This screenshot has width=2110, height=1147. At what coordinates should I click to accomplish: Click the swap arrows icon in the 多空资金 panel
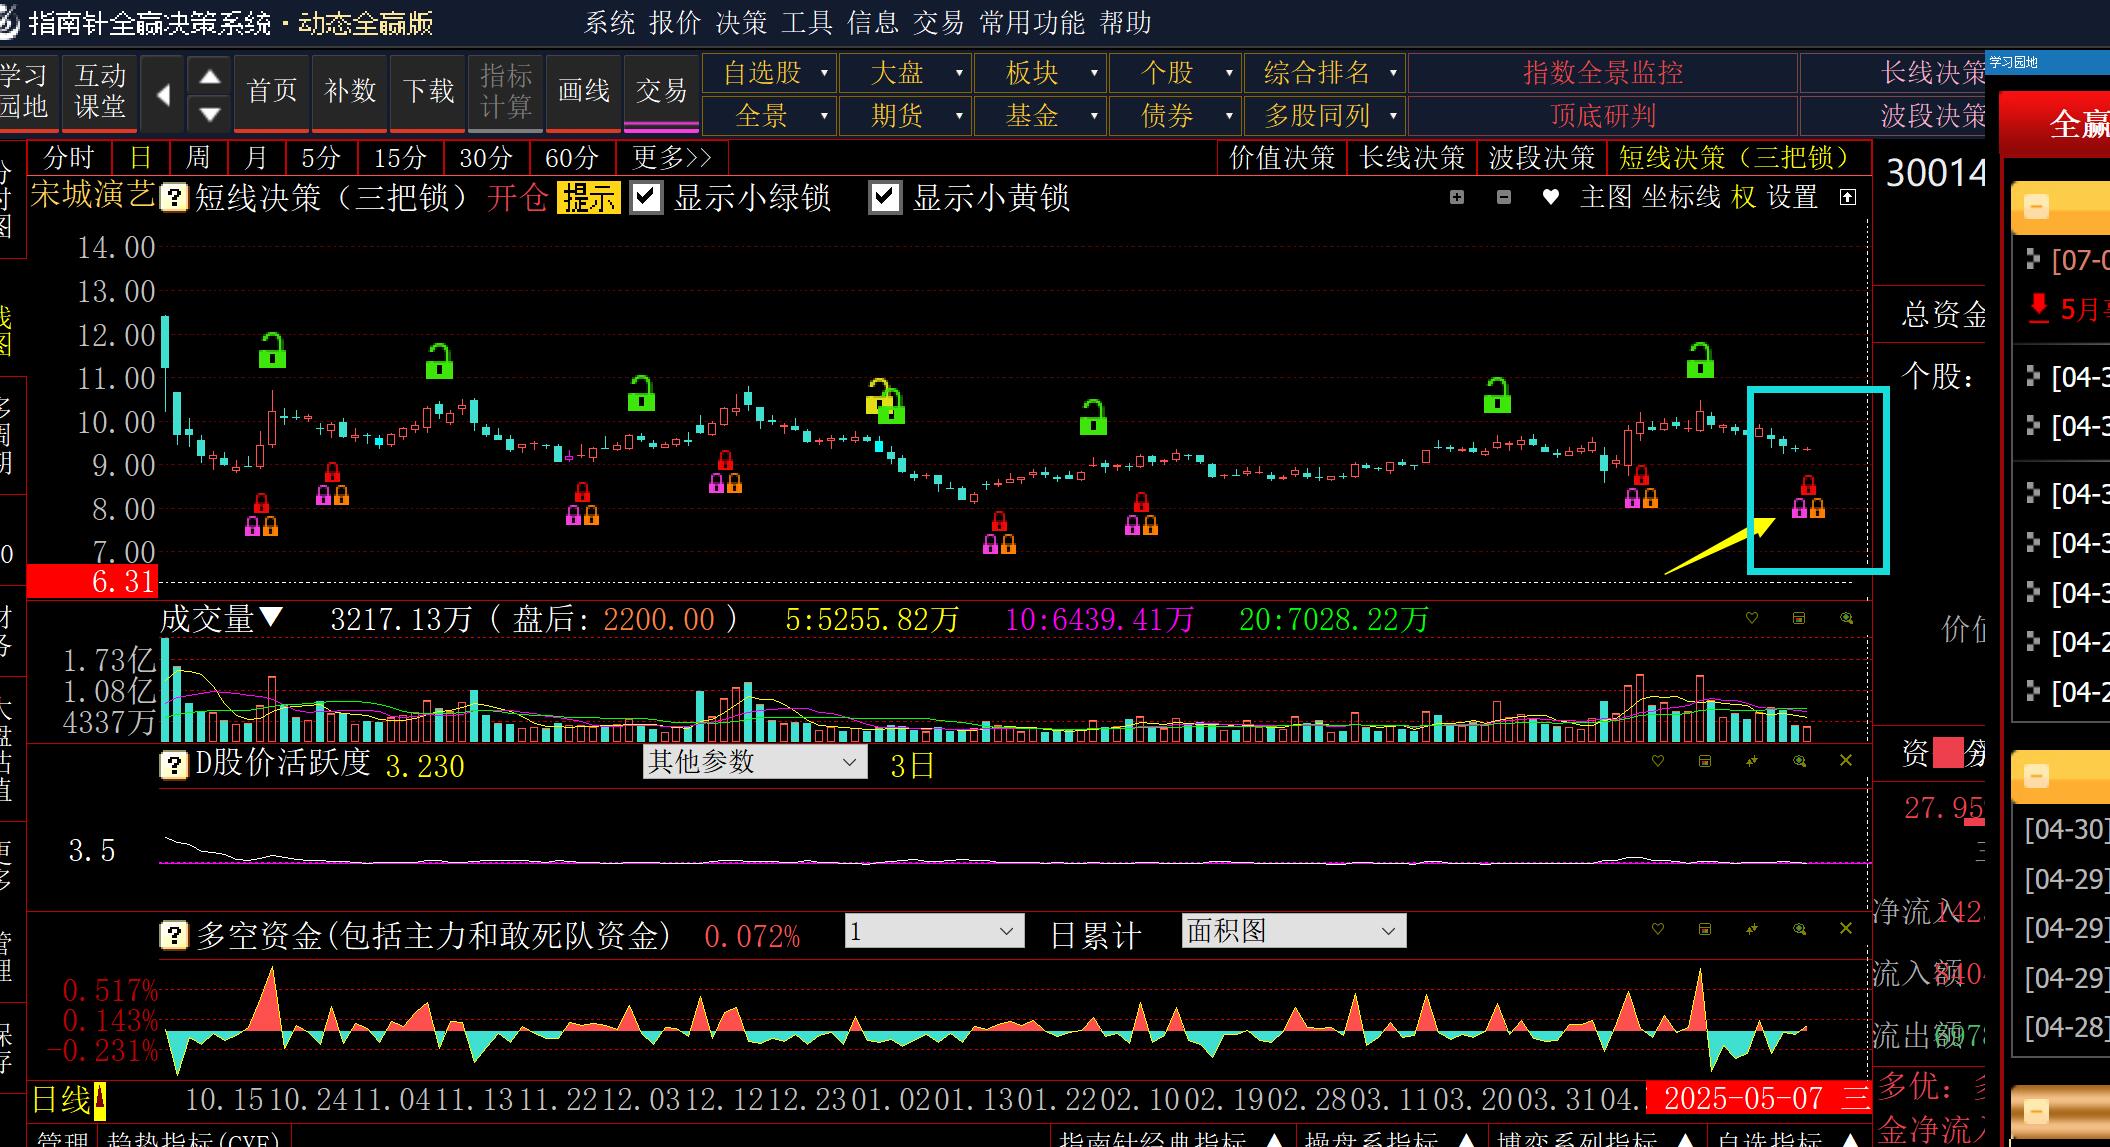[1752, 929]
